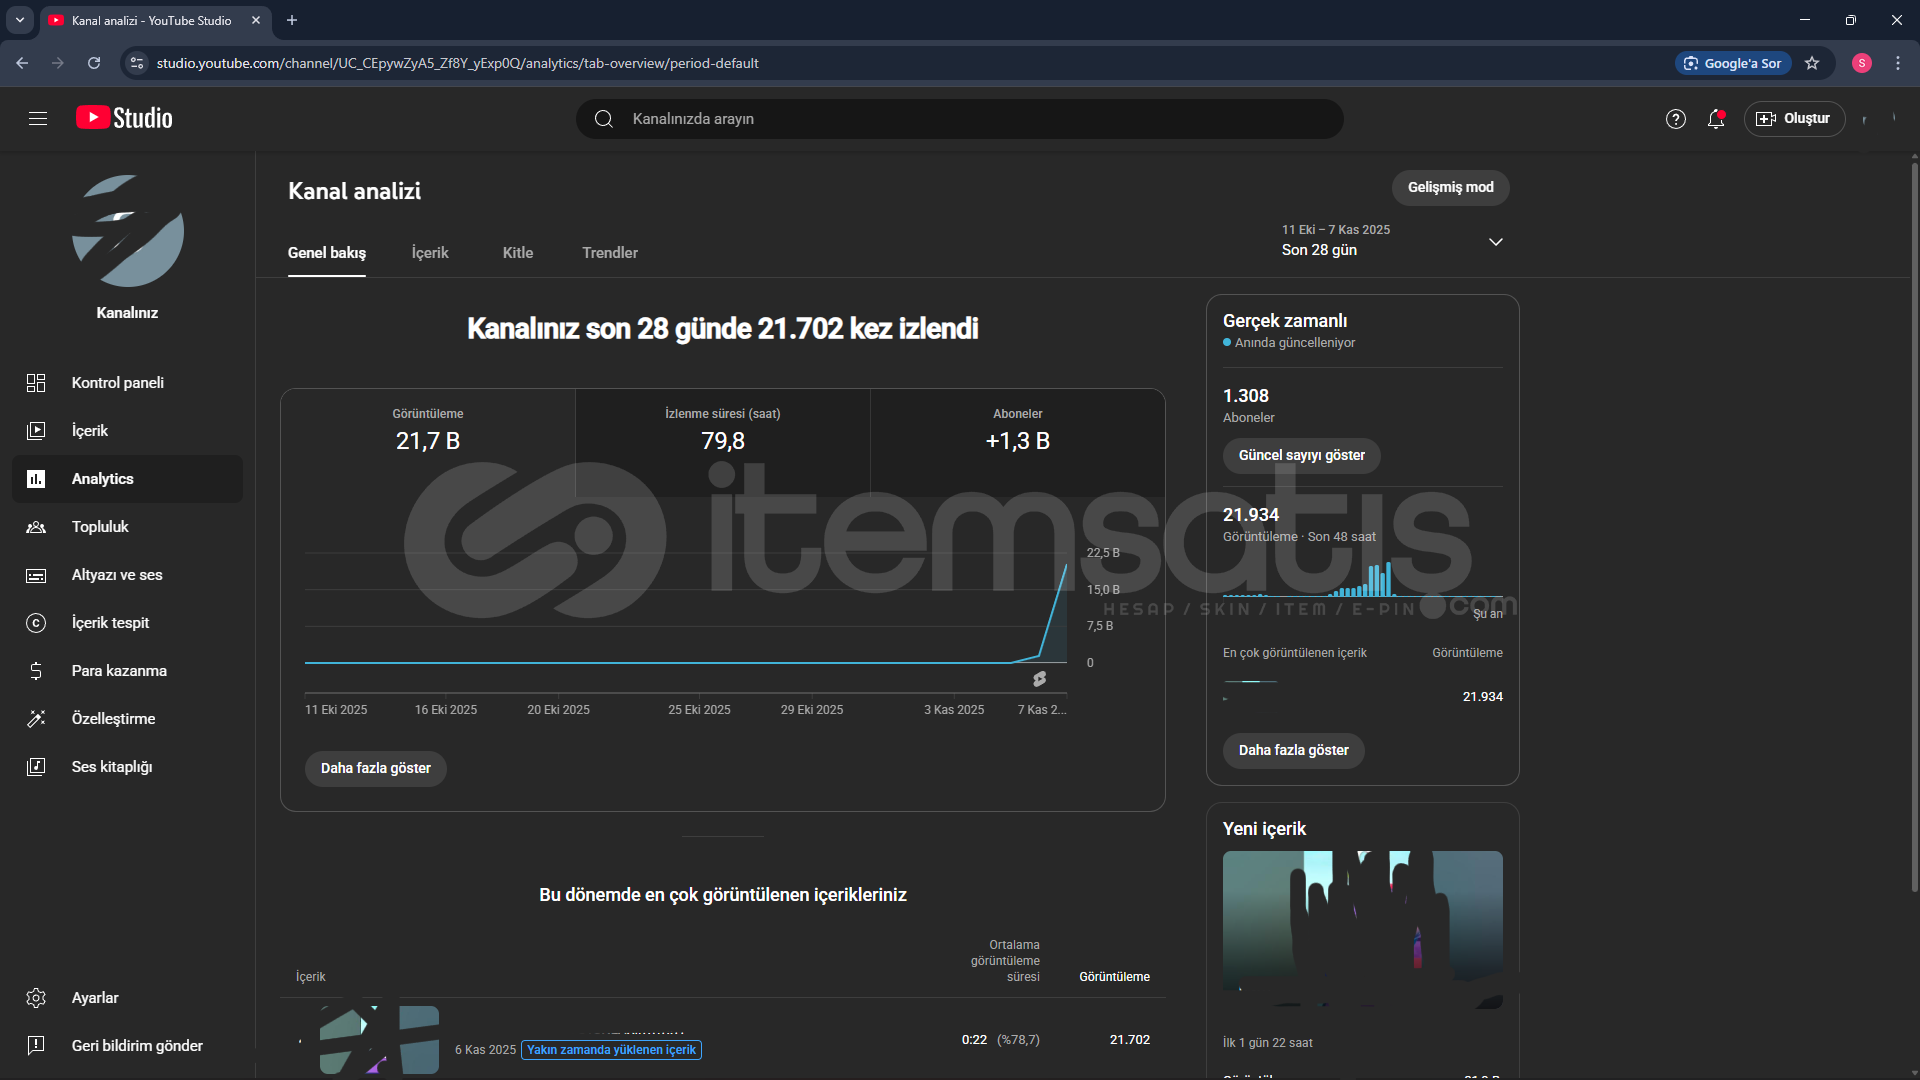Open Özelleştirme customization page

113,719
